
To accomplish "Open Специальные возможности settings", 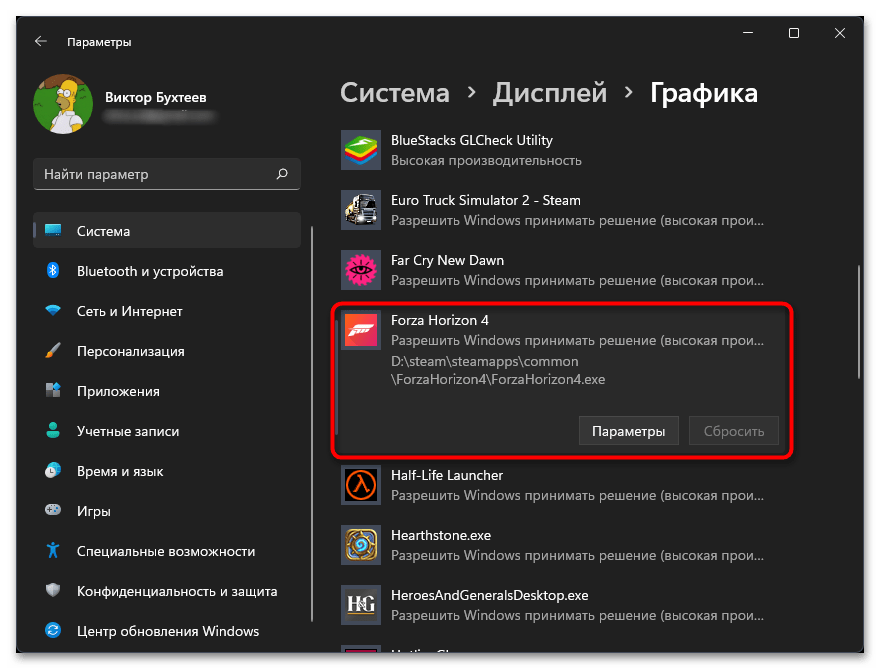I will [167, 551].
